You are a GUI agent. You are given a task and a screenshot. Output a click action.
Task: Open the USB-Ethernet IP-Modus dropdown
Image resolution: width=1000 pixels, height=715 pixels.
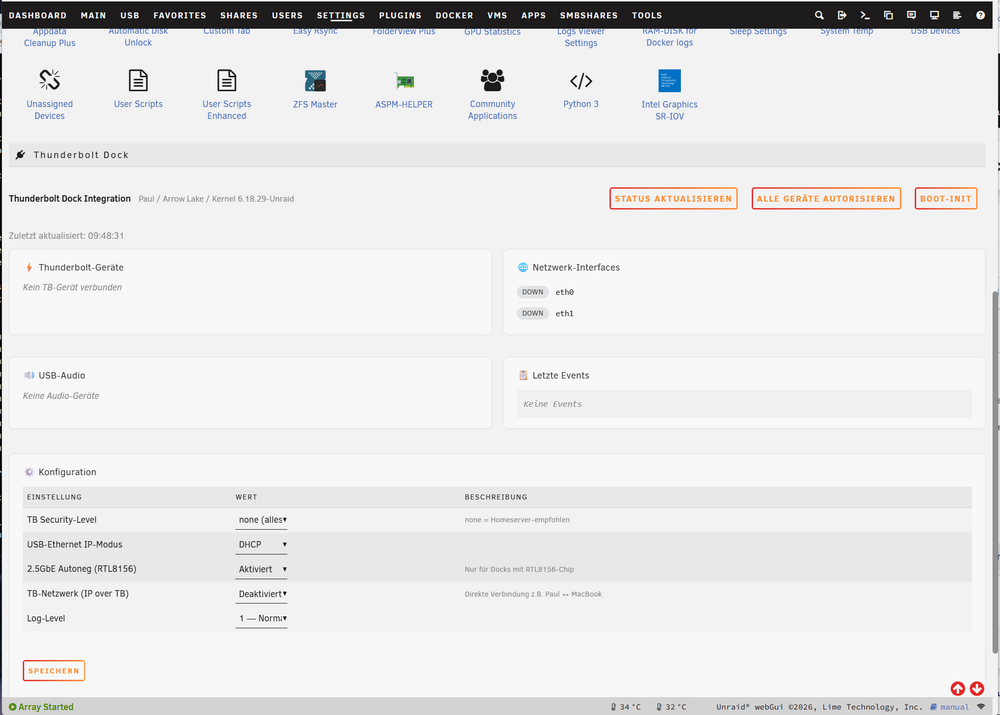(261, 545)
